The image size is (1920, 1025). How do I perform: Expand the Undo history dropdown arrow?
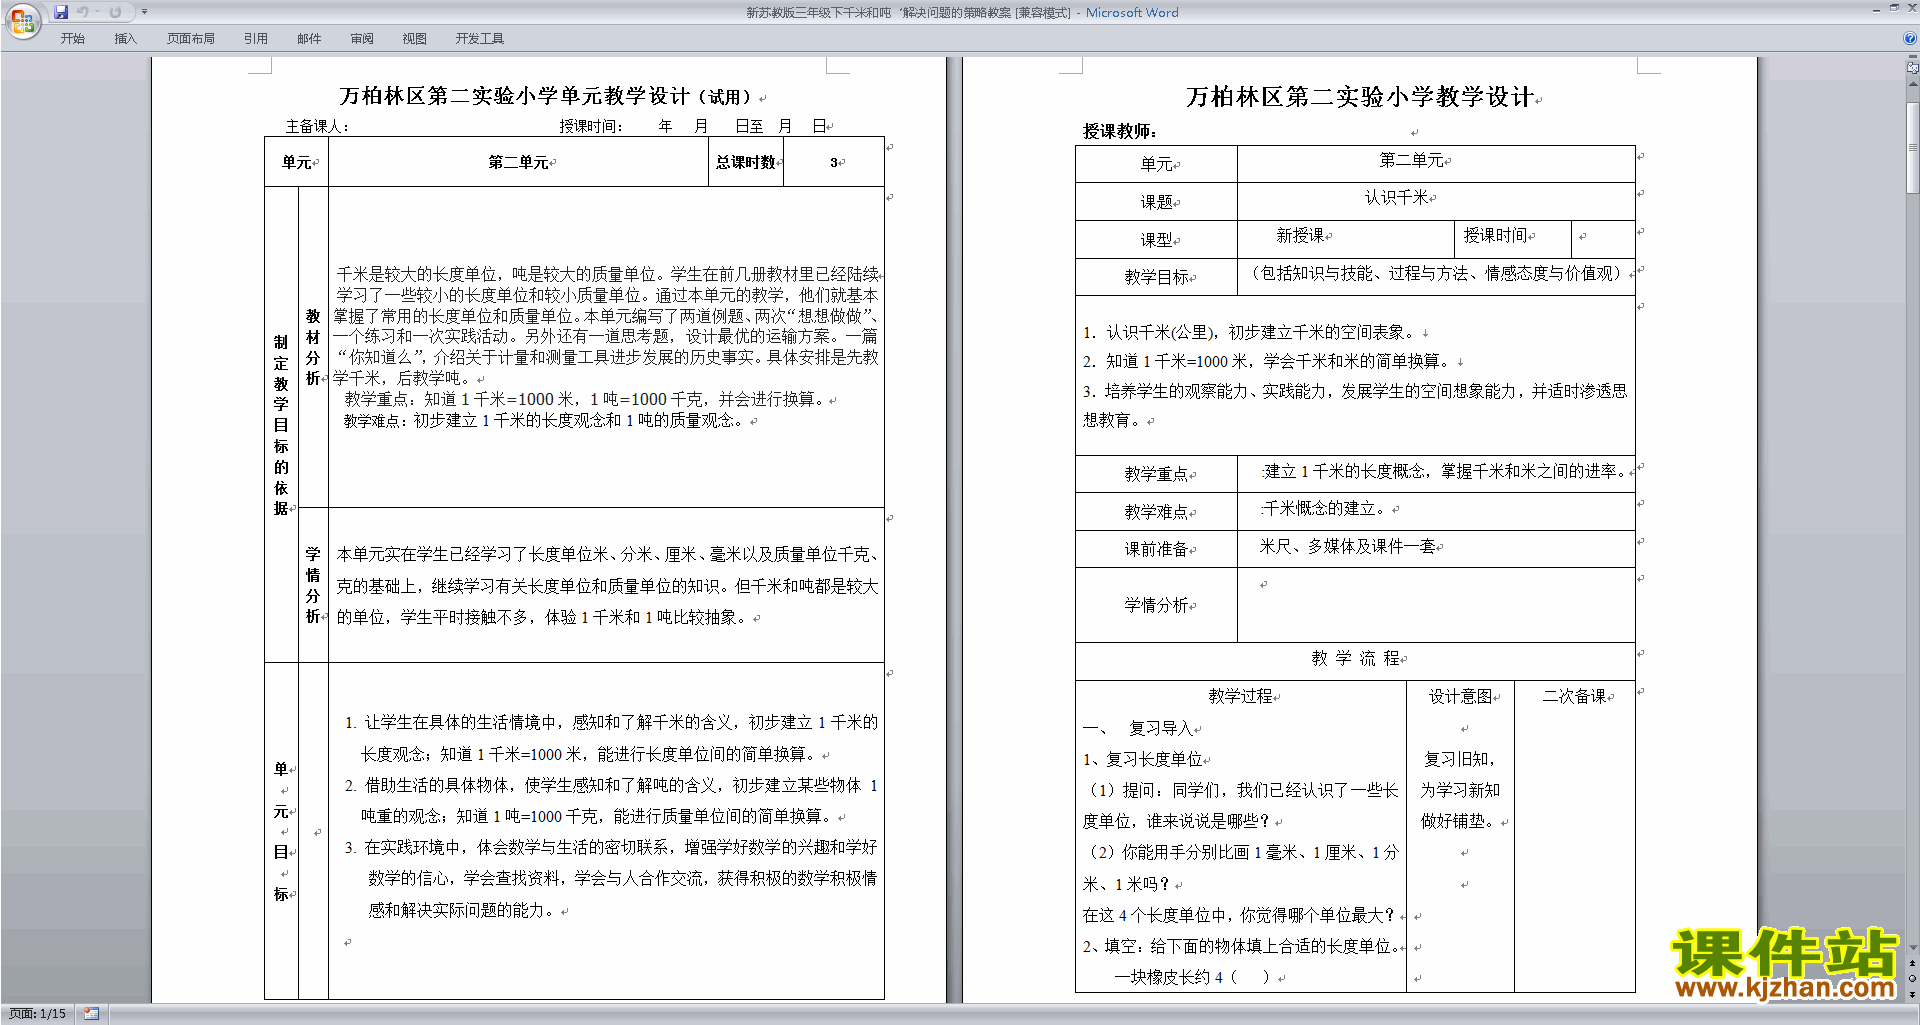coord(97,12)
